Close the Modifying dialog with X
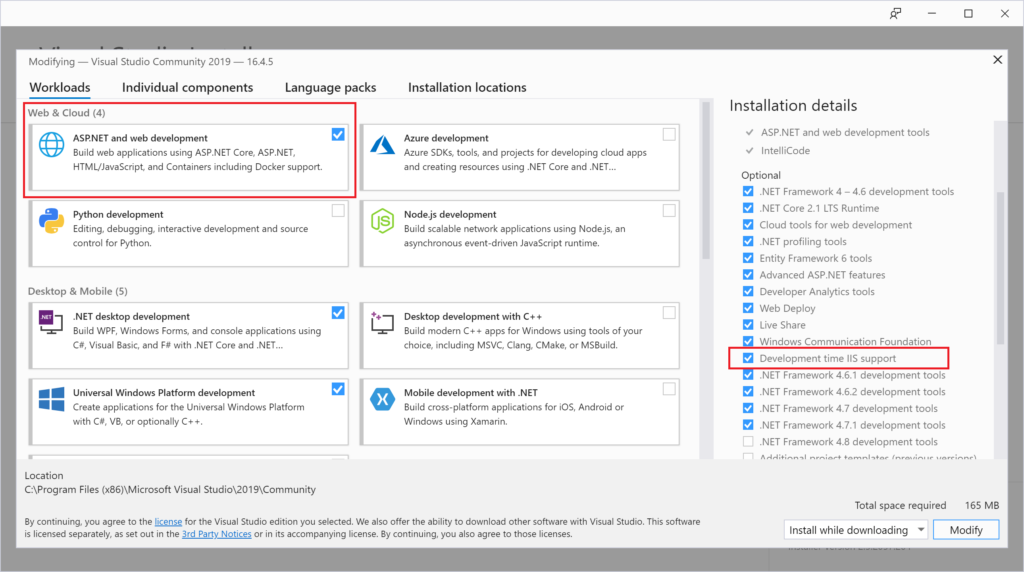The image size is (1024, 572). [997, 59]
